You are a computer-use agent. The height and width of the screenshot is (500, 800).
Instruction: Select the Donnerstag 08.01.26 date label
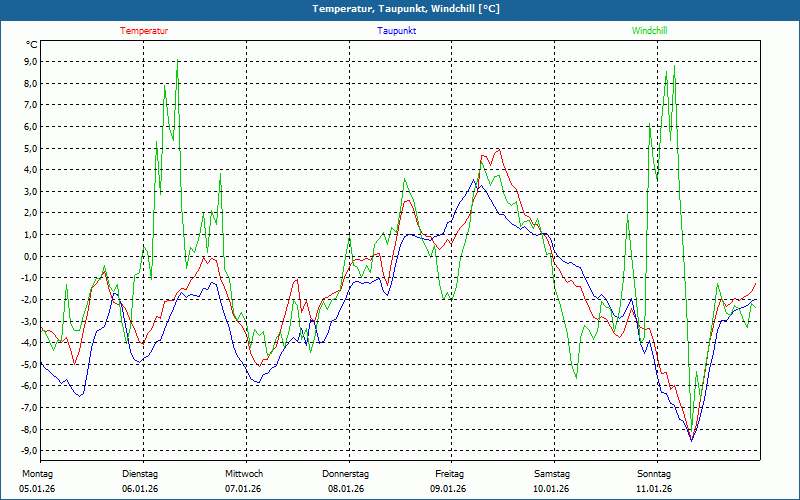(346, 481)
